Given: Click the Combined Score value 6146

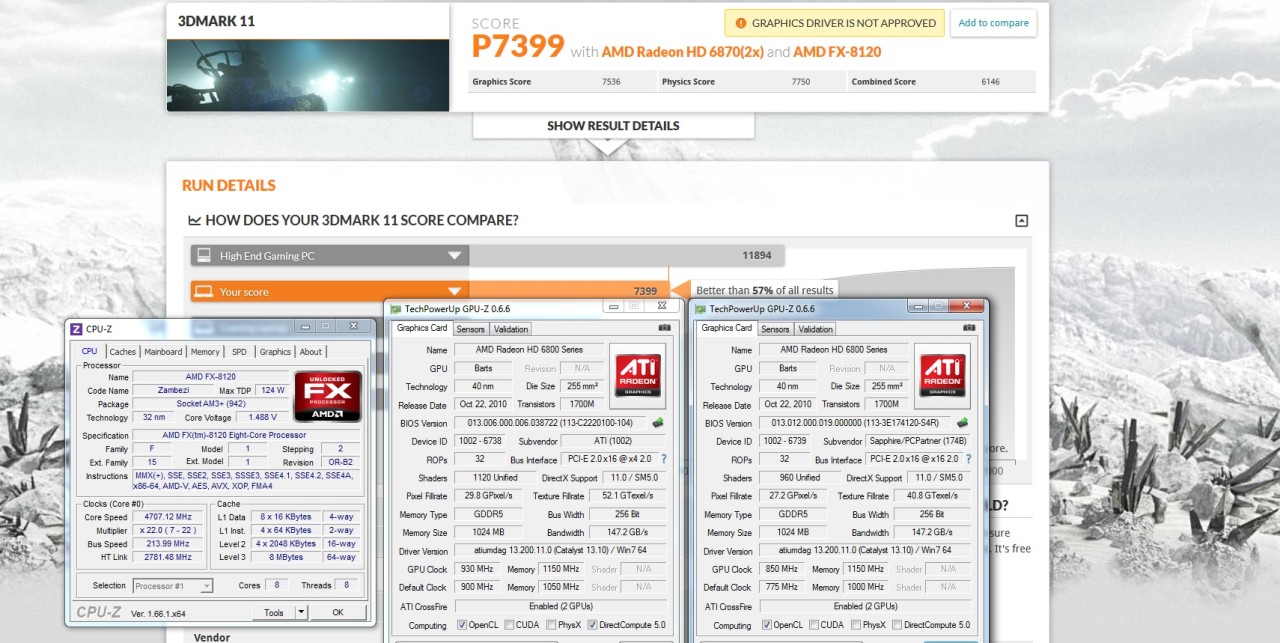Looking at the screenshot, I should pos(990,82).
